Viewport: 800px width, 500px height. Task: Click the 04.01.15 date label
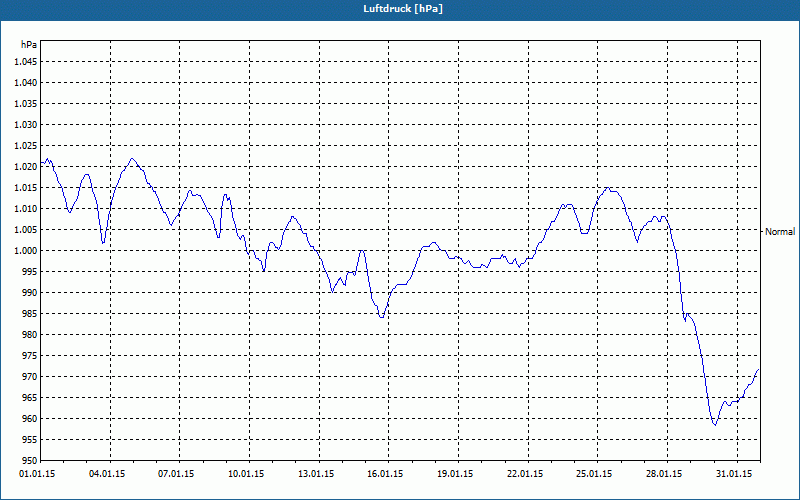[107, 474]
